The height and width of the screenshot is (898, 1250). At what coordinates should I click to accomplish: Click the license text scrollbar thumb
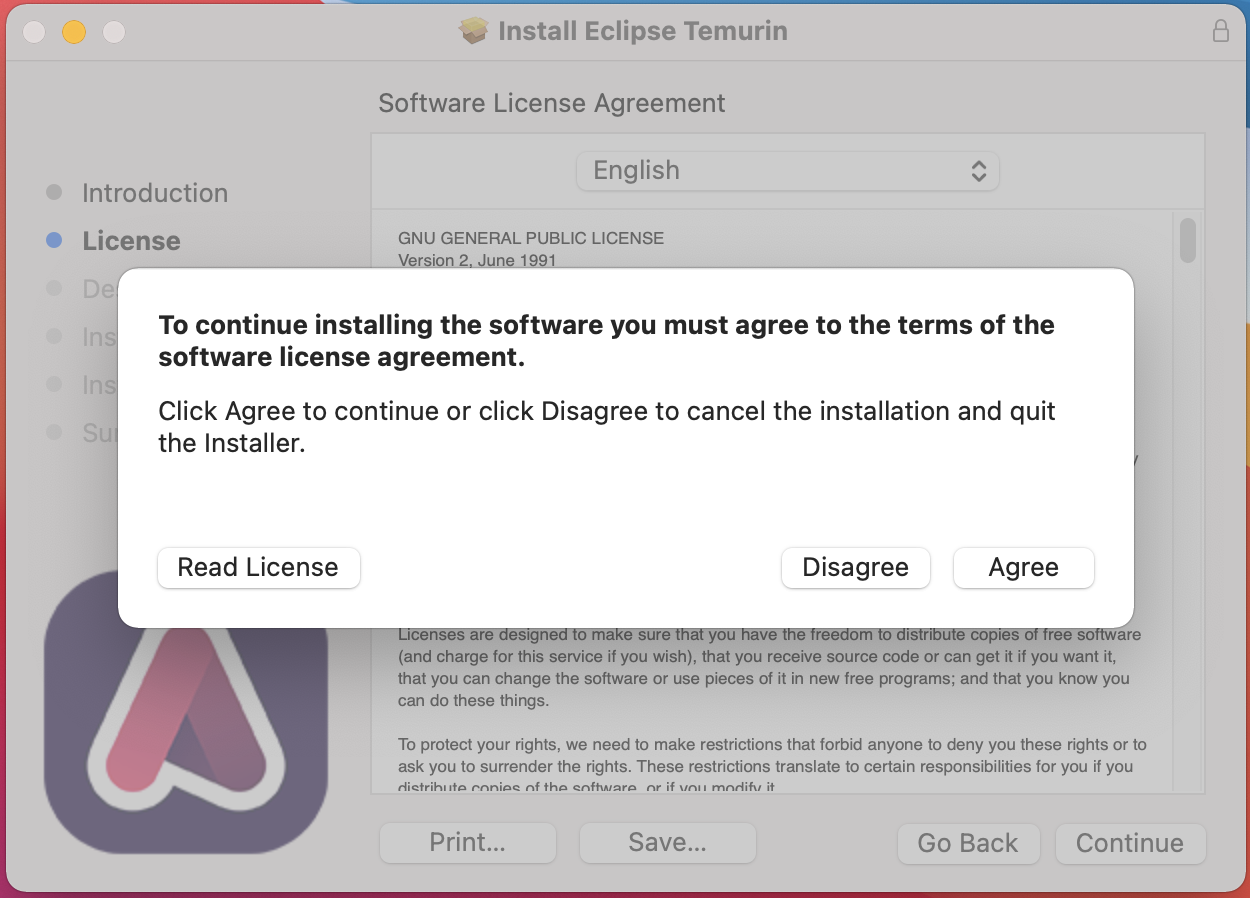tap(1188, 240)
